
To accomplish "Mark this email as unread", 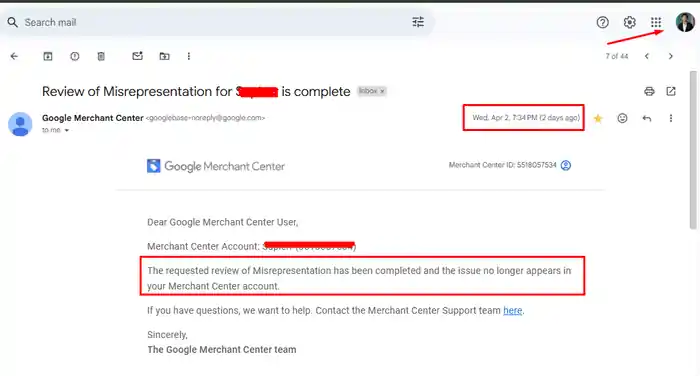I will 138,56.
